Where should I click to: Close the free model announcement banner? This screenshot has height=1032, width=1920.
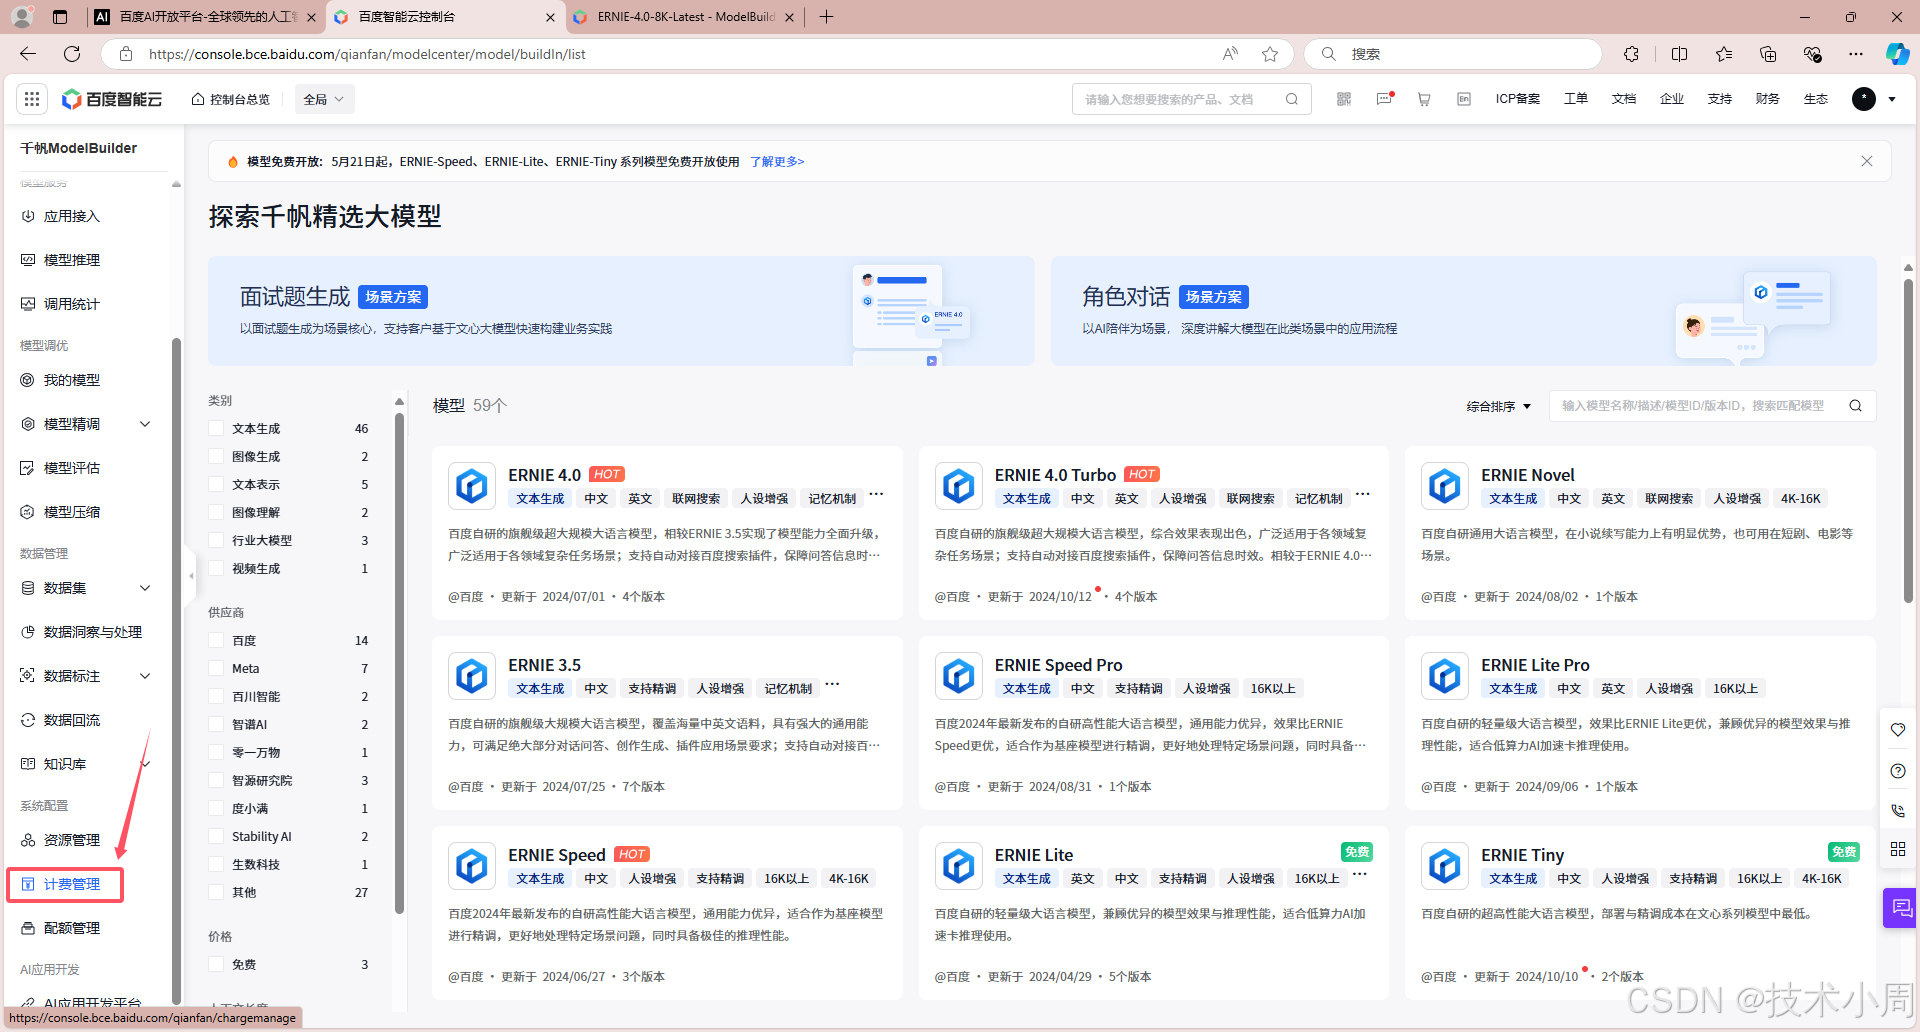pyautogui.click(x=1867, y=161)
